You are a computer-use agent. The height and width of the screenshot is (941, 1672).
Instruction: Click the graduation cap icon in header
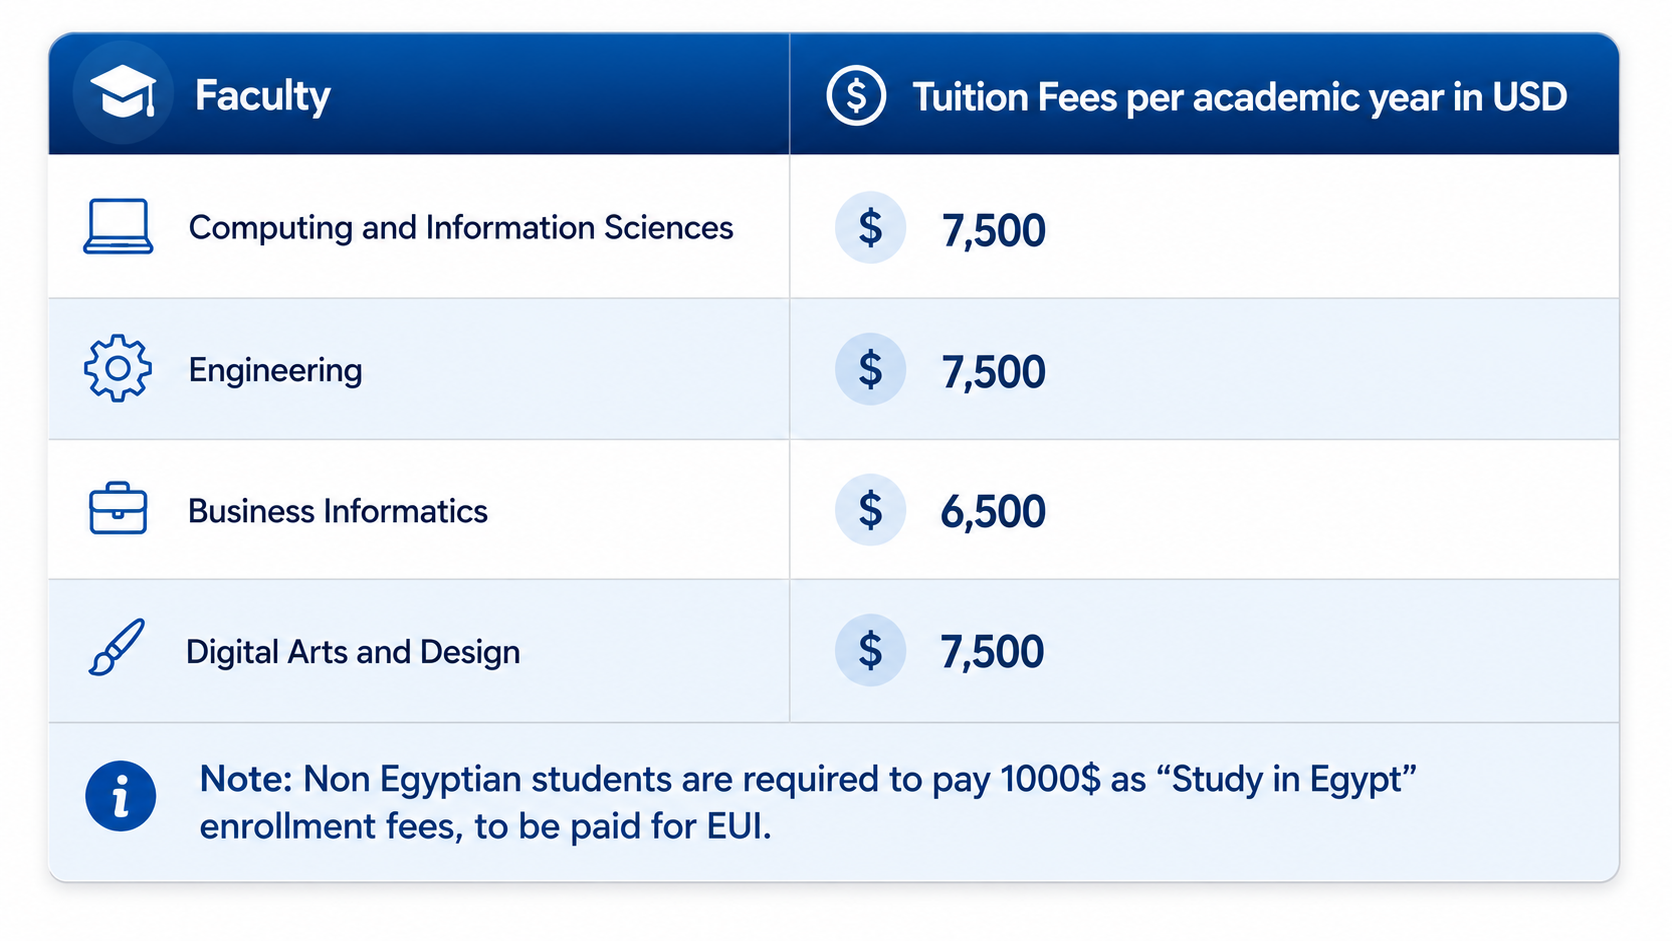(x=123, y=93)
